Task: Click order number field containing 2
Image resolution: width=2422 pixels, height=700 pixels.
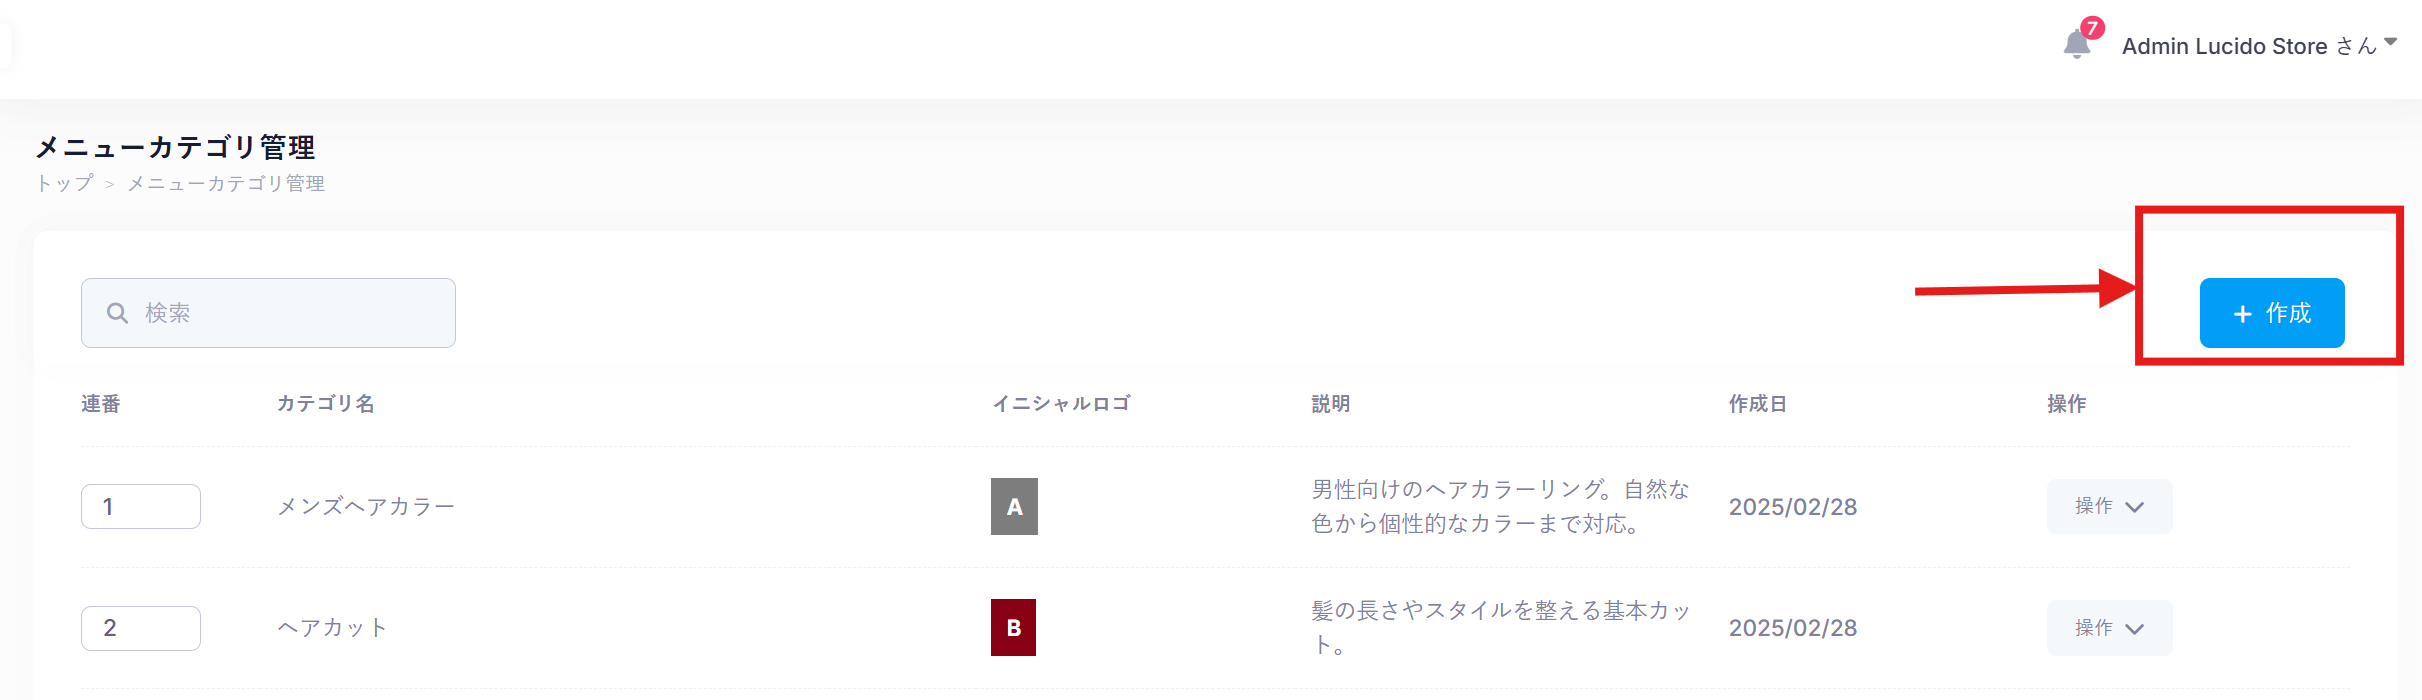Action: point(141,628)
